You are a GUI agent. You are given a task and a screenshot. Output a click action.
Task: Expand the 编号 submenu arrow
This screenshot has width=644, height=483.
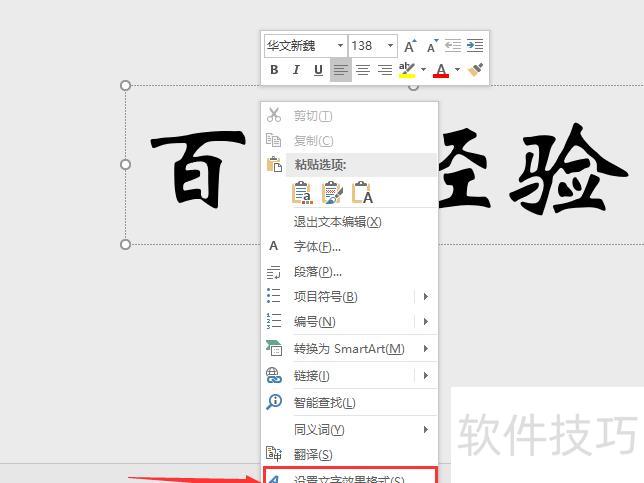(x=426, y=321)
